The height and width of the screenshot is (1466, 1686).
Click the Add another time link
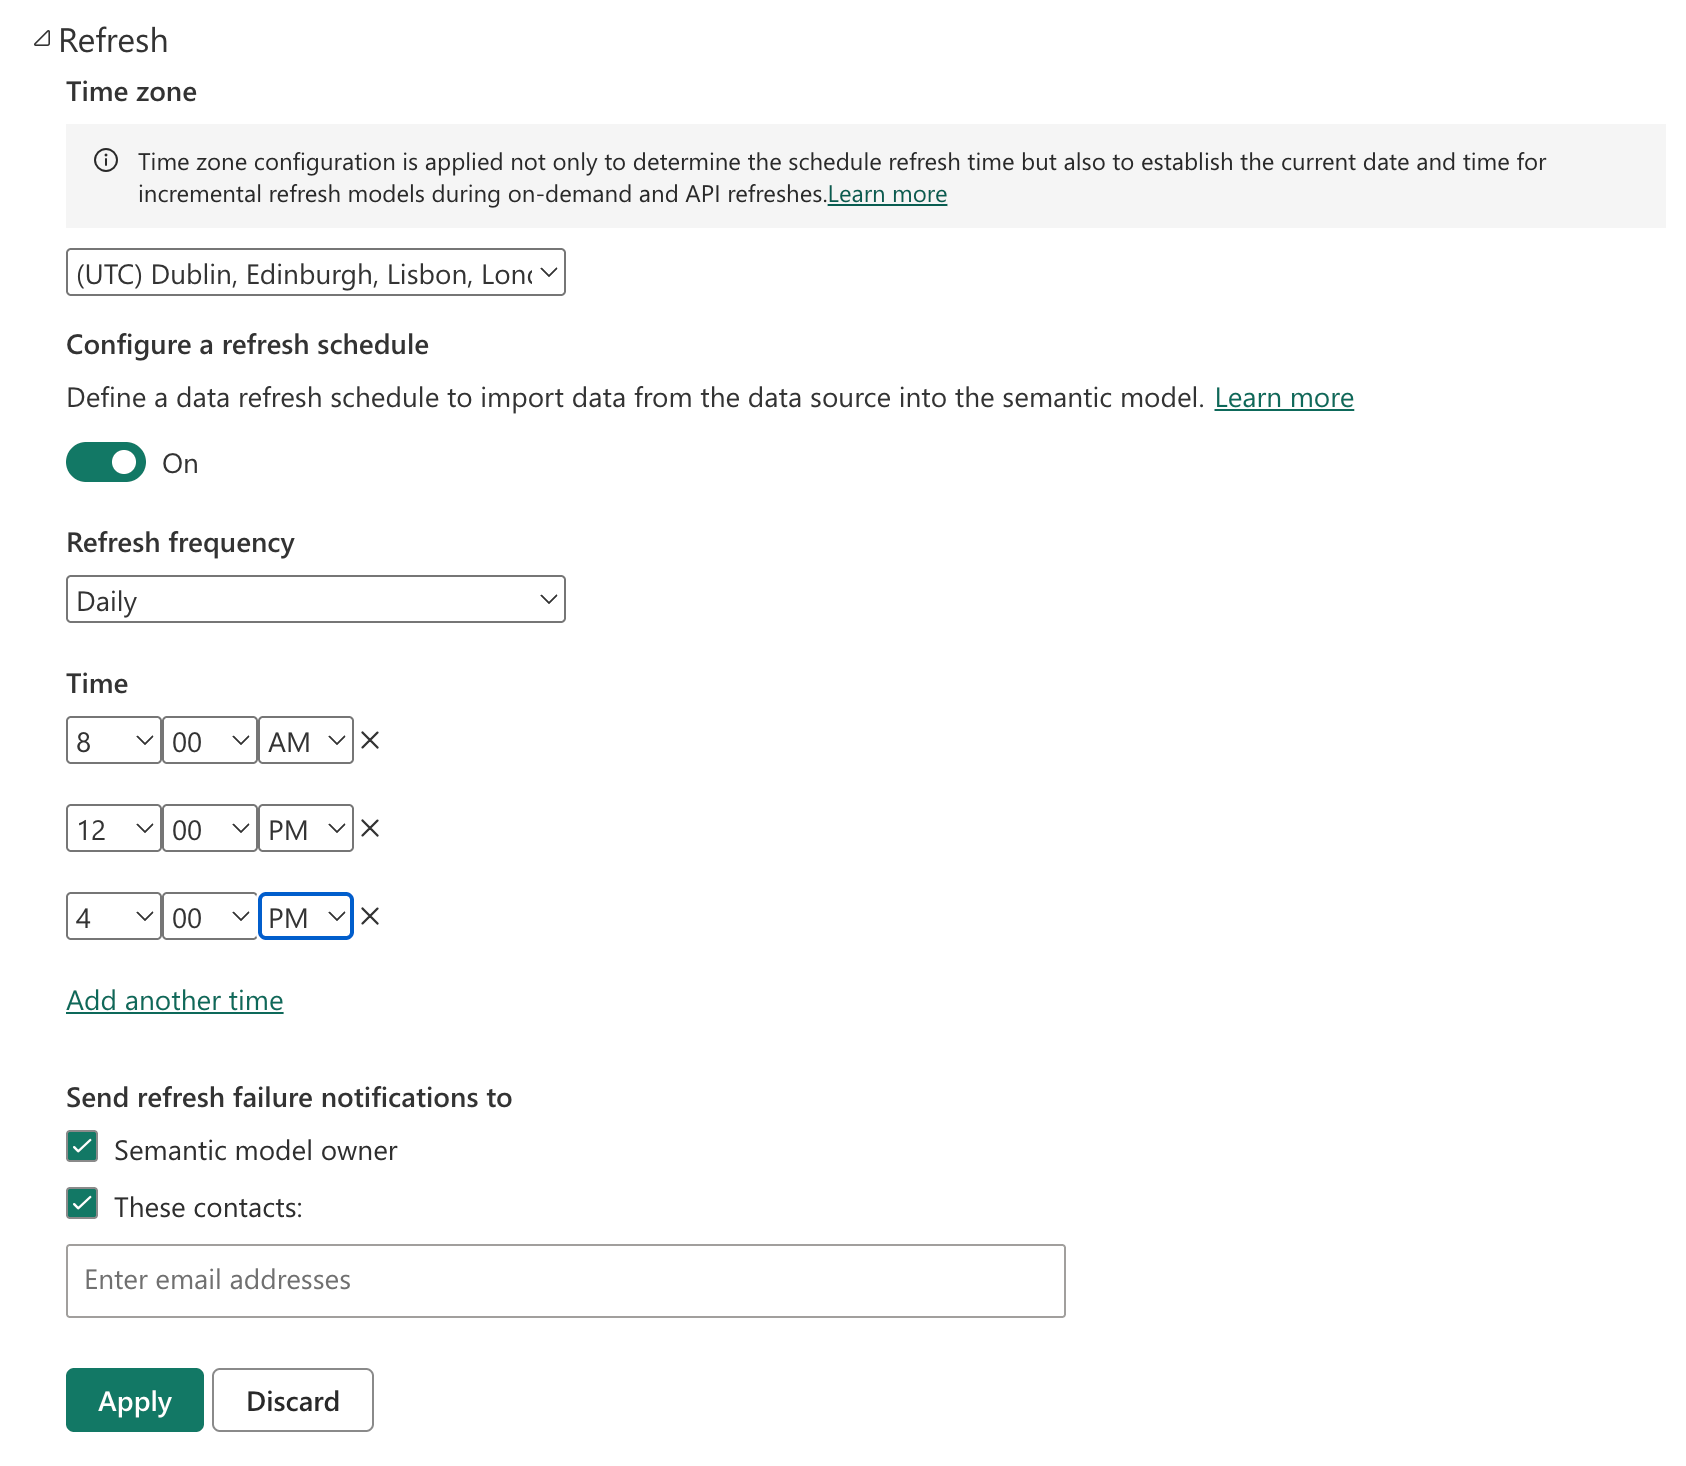(x=174, y=999)
